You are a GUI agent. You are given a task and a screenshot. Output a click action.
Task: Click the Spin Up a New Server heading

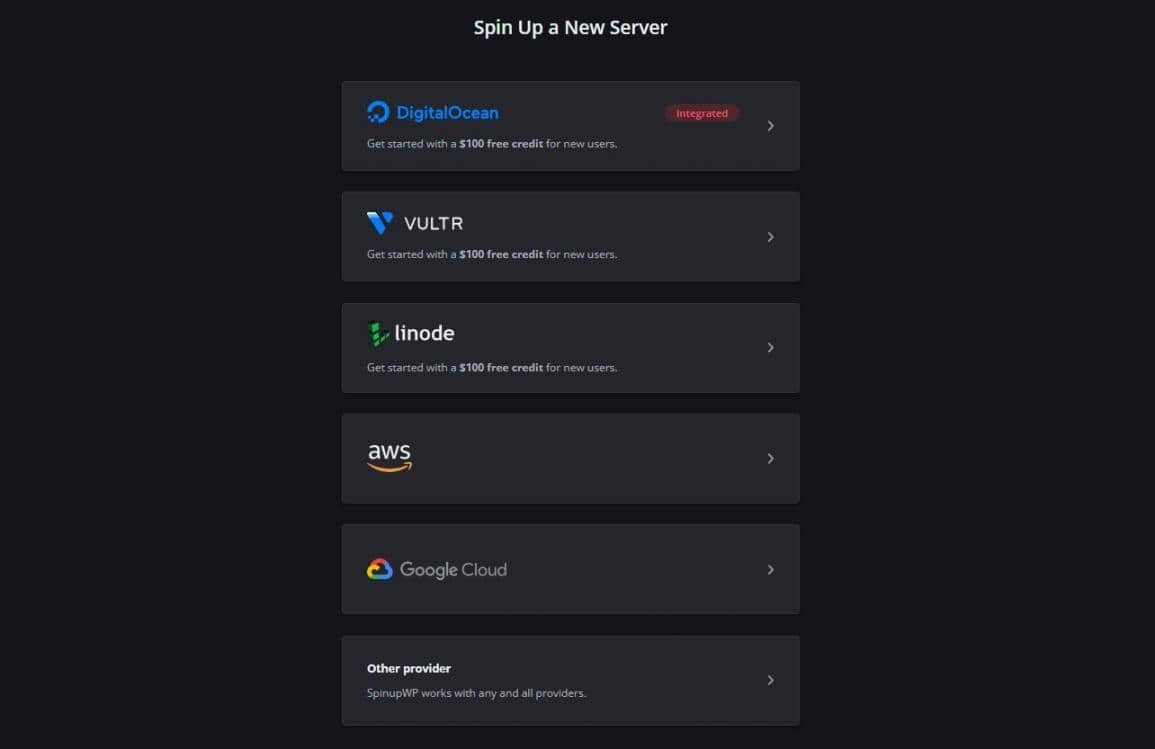[570, 27]
